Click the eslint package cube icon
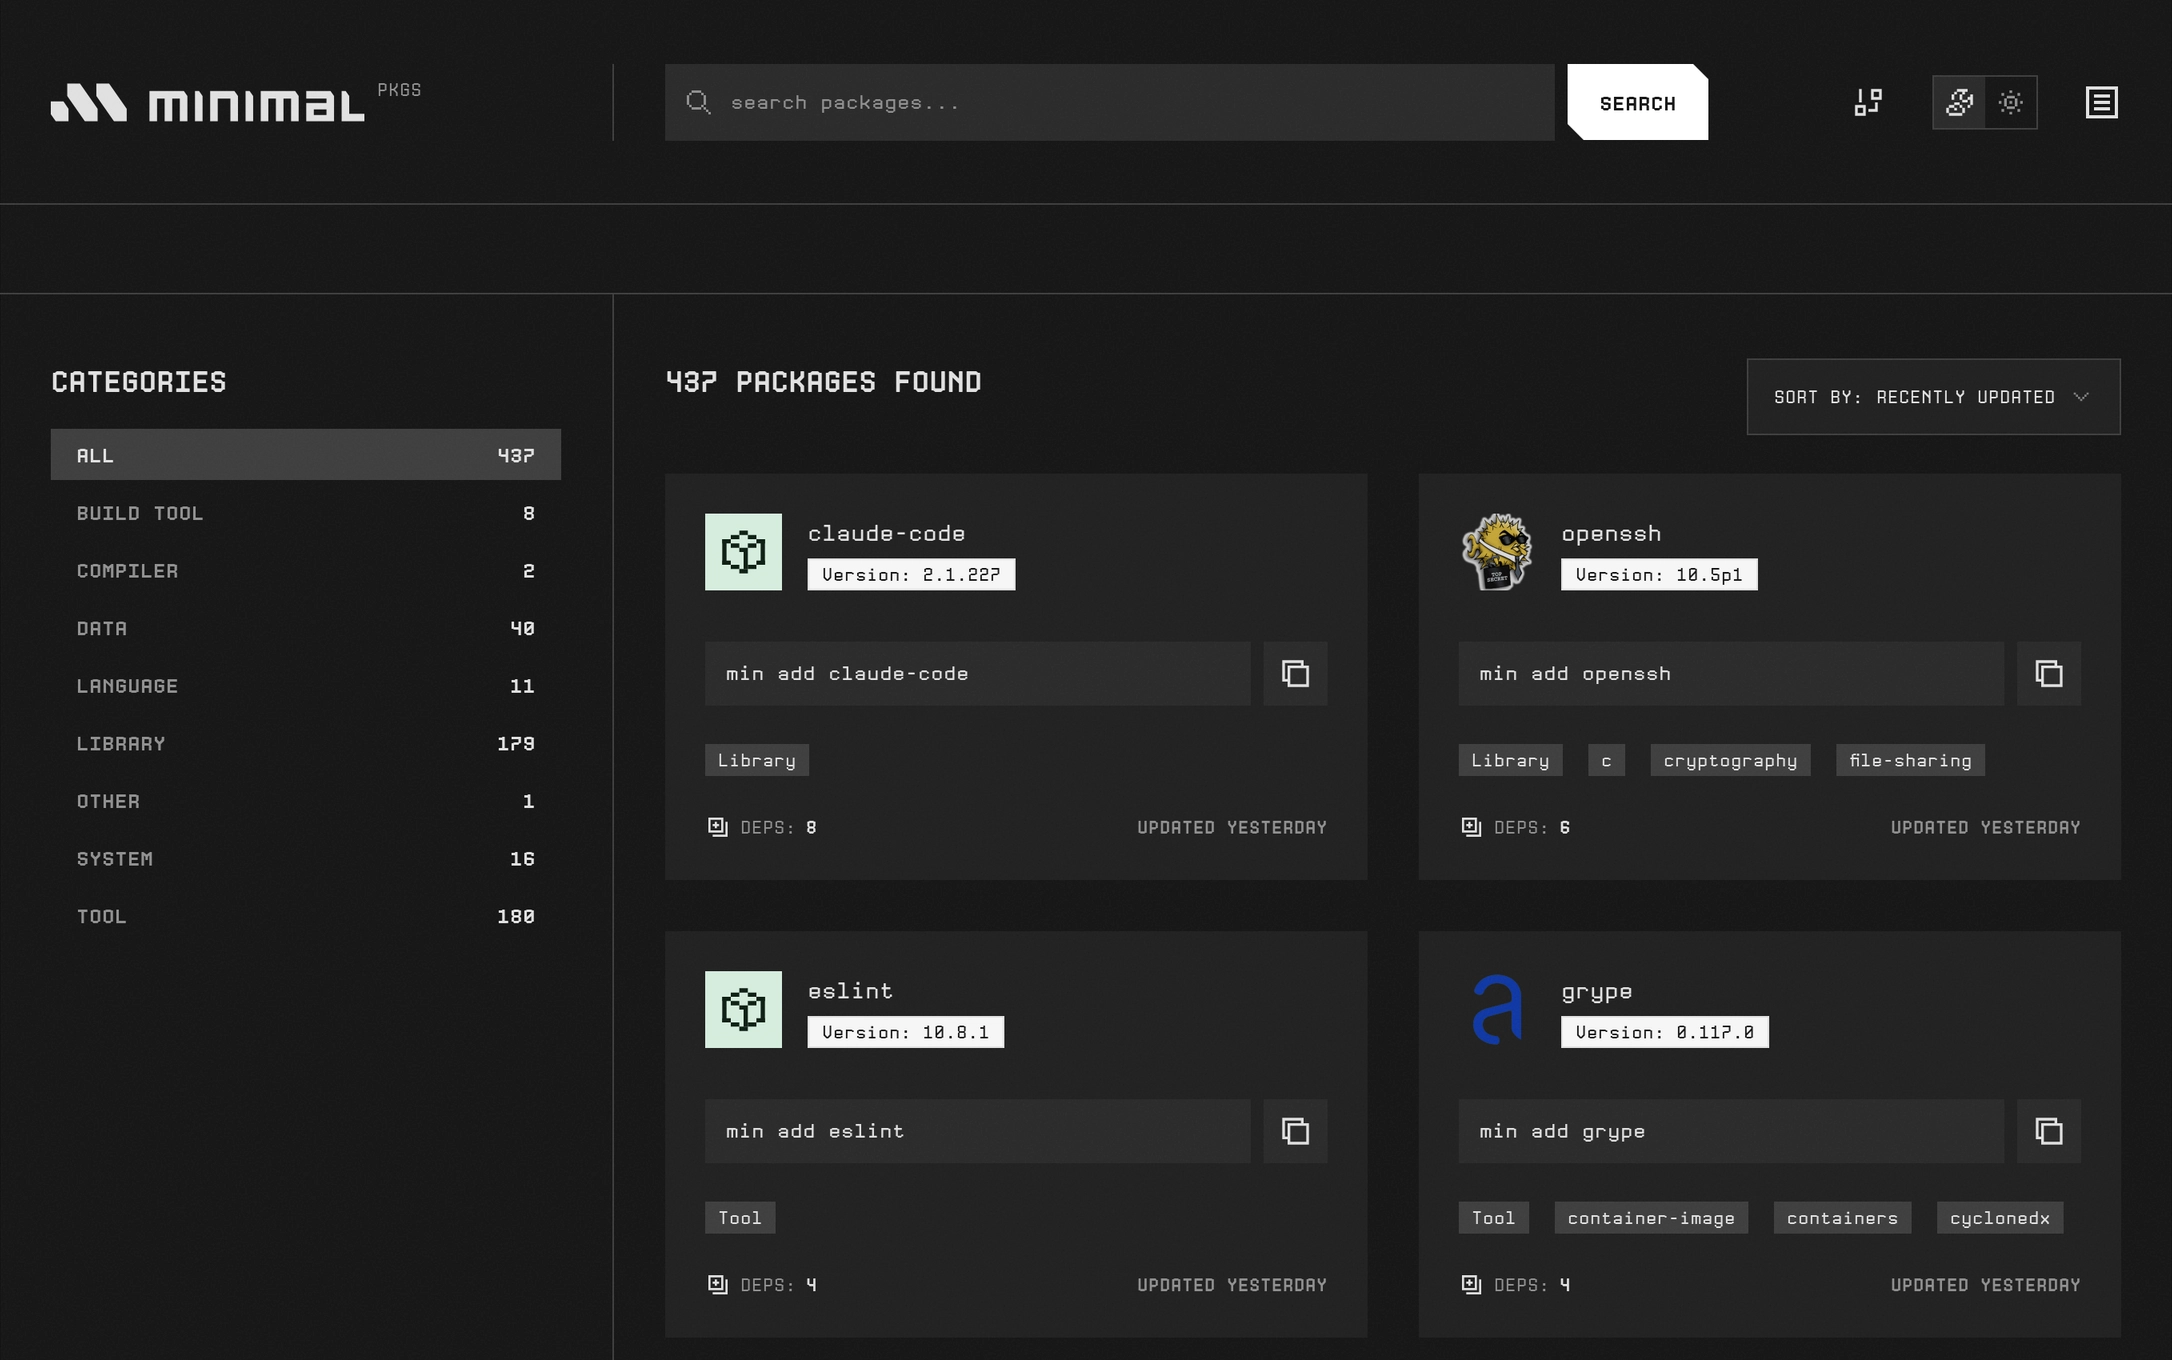 coord(743,1010)
